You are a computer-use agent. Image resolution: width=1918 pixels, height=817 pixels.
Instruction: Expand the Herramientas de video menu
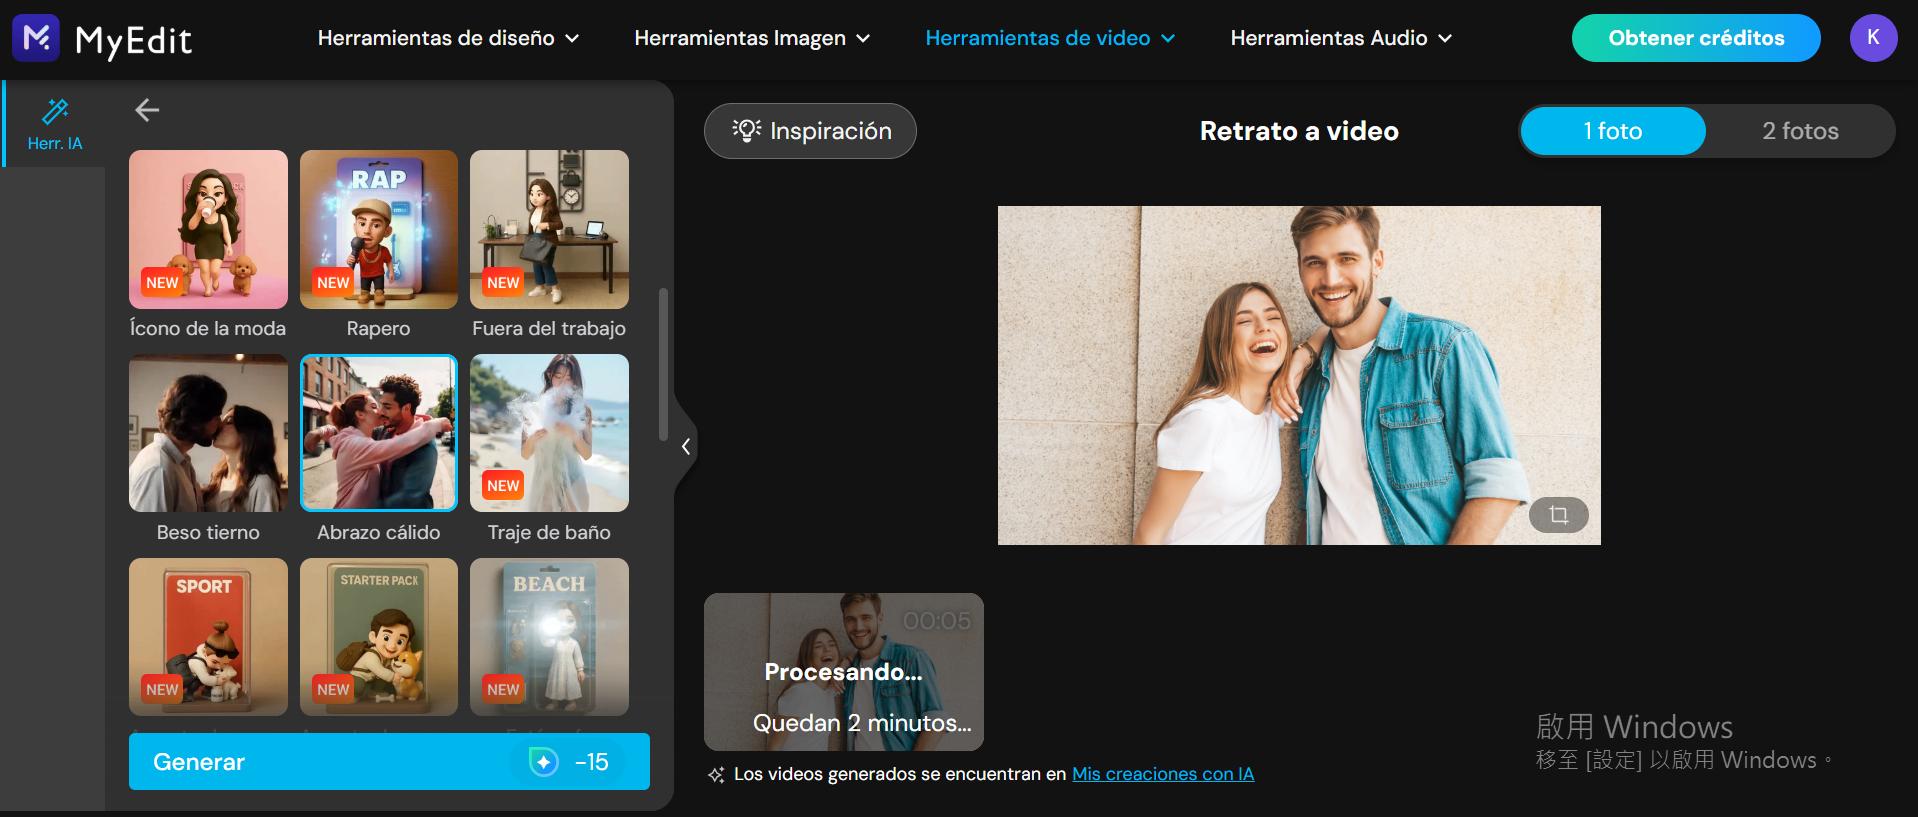tap(1050, 38)
